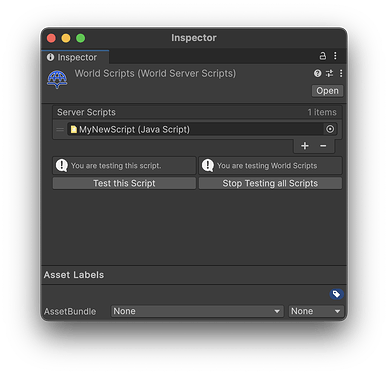Click the Server Scripts list header
The height and width of the screenshot is (375, 387).
coord(197,112)
